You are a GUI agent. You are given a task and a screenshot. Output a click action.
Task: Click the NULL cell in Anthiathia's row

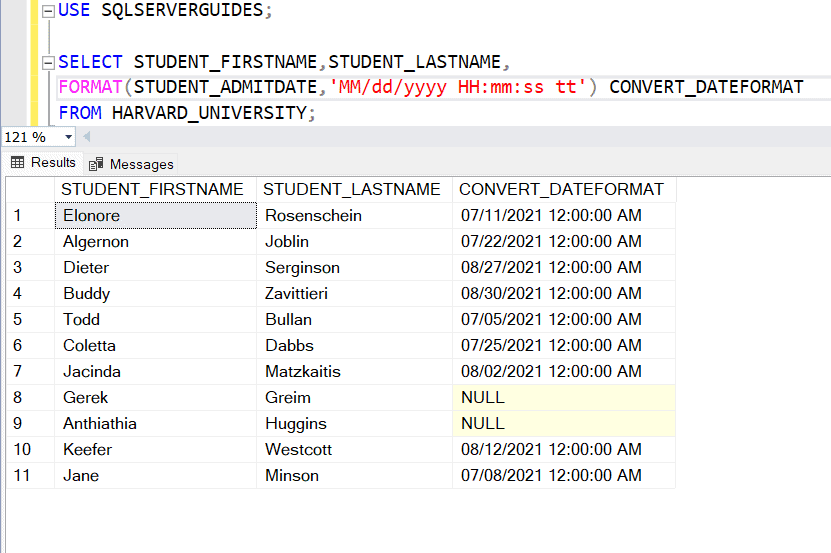coord(564,423)
